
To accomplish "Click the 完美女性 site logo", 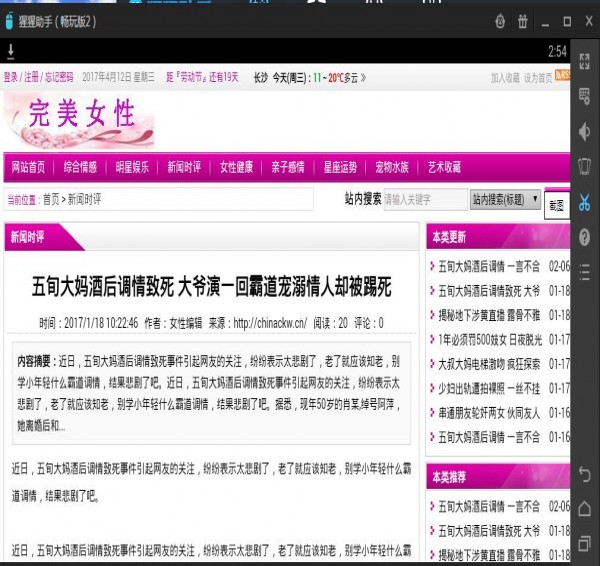I will [79, 122].
